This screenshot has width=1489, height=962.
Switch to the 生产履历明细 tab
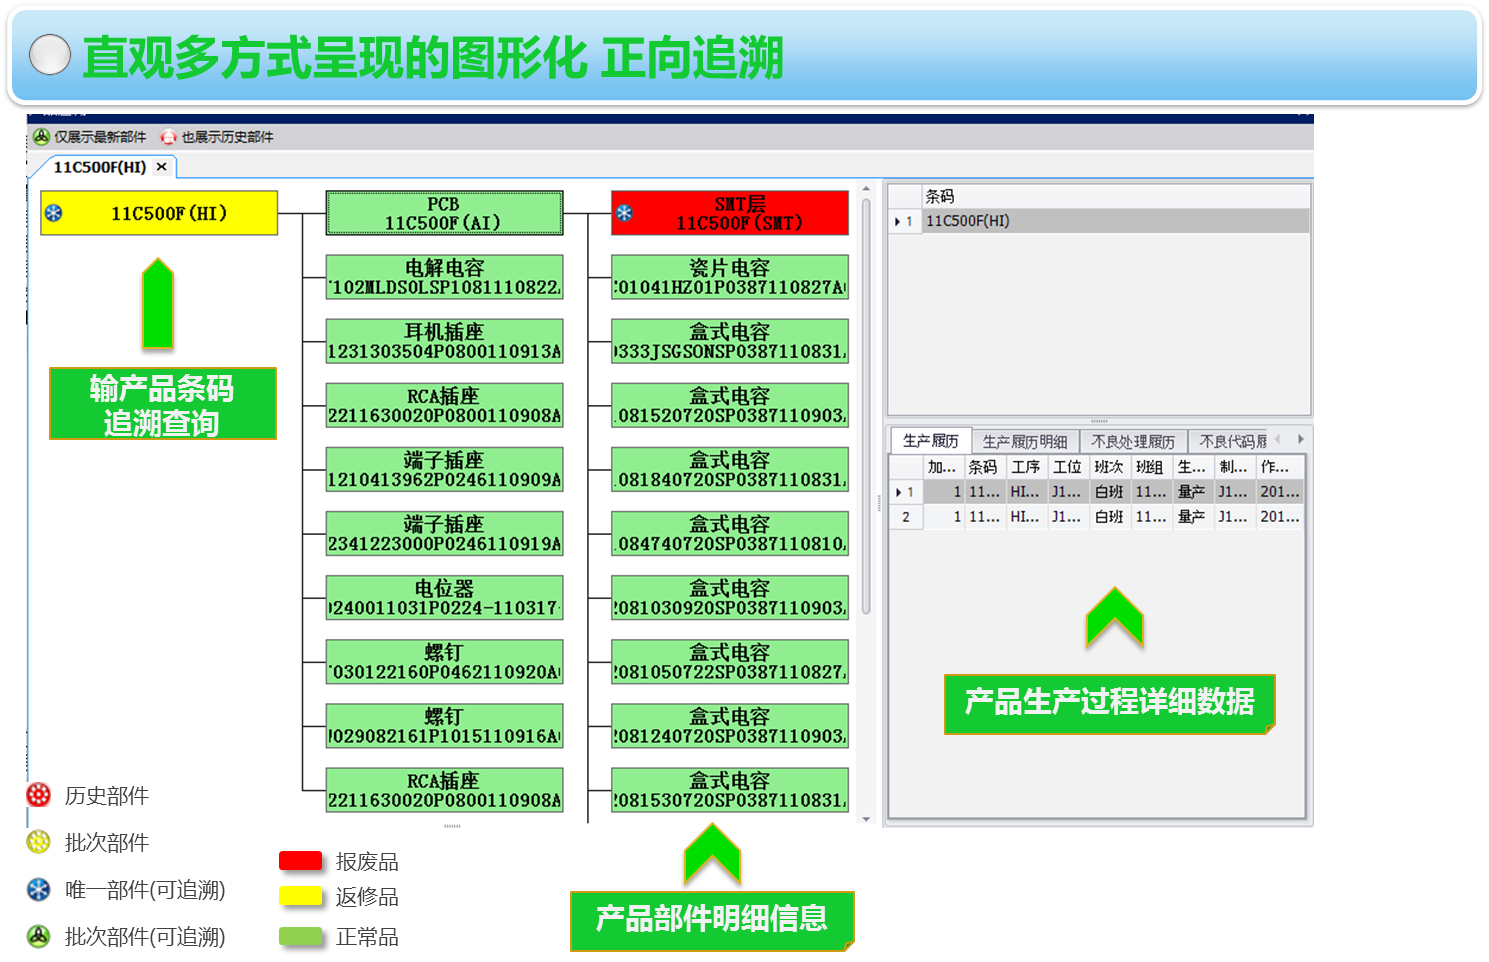(1024, 440)
